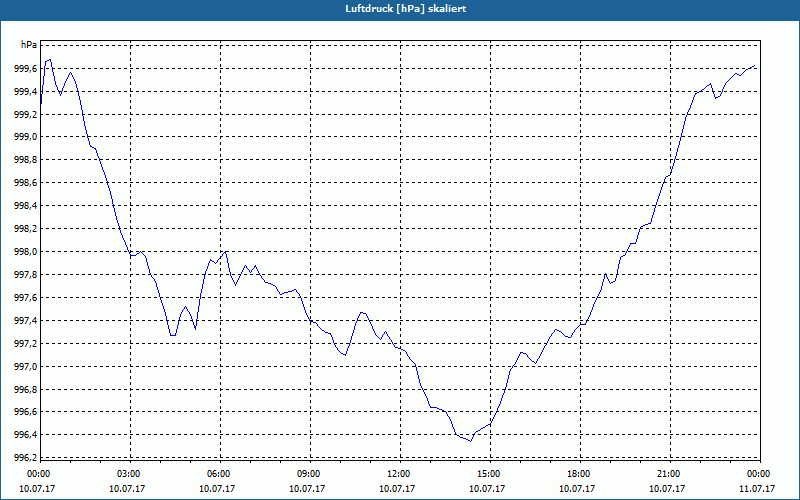The height and width of the screenshot is (500, 800).
Task: Pick the 12:00 time axis label
Action: [397, 474]
